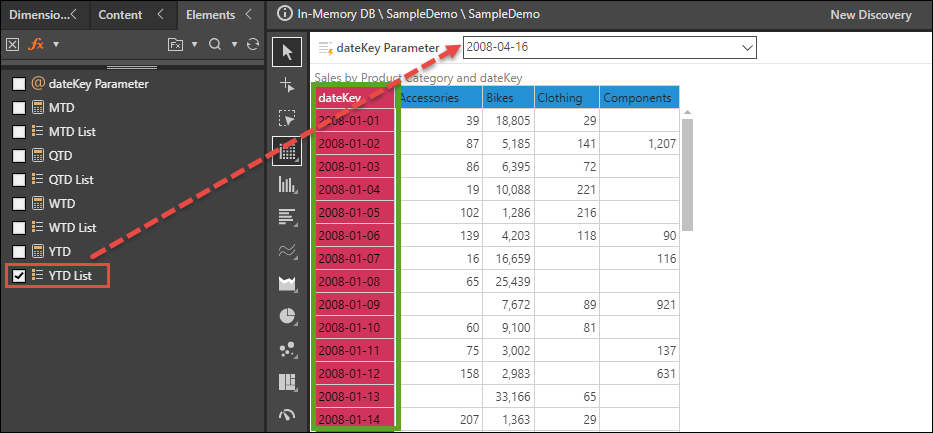Click the New Discovery button
This screenshot has height=433, width=933.
coord(870,15)
